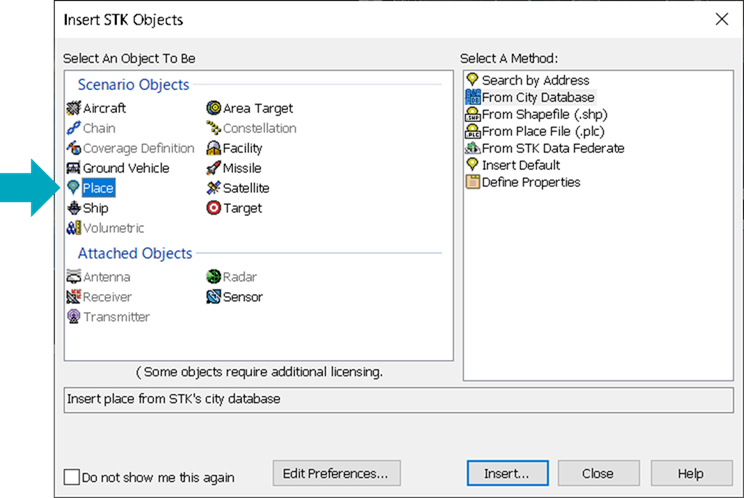Click the 'Ground Vehicle' label
The height and width of the screenshot is (498, 744).
(x=126, y=168)
